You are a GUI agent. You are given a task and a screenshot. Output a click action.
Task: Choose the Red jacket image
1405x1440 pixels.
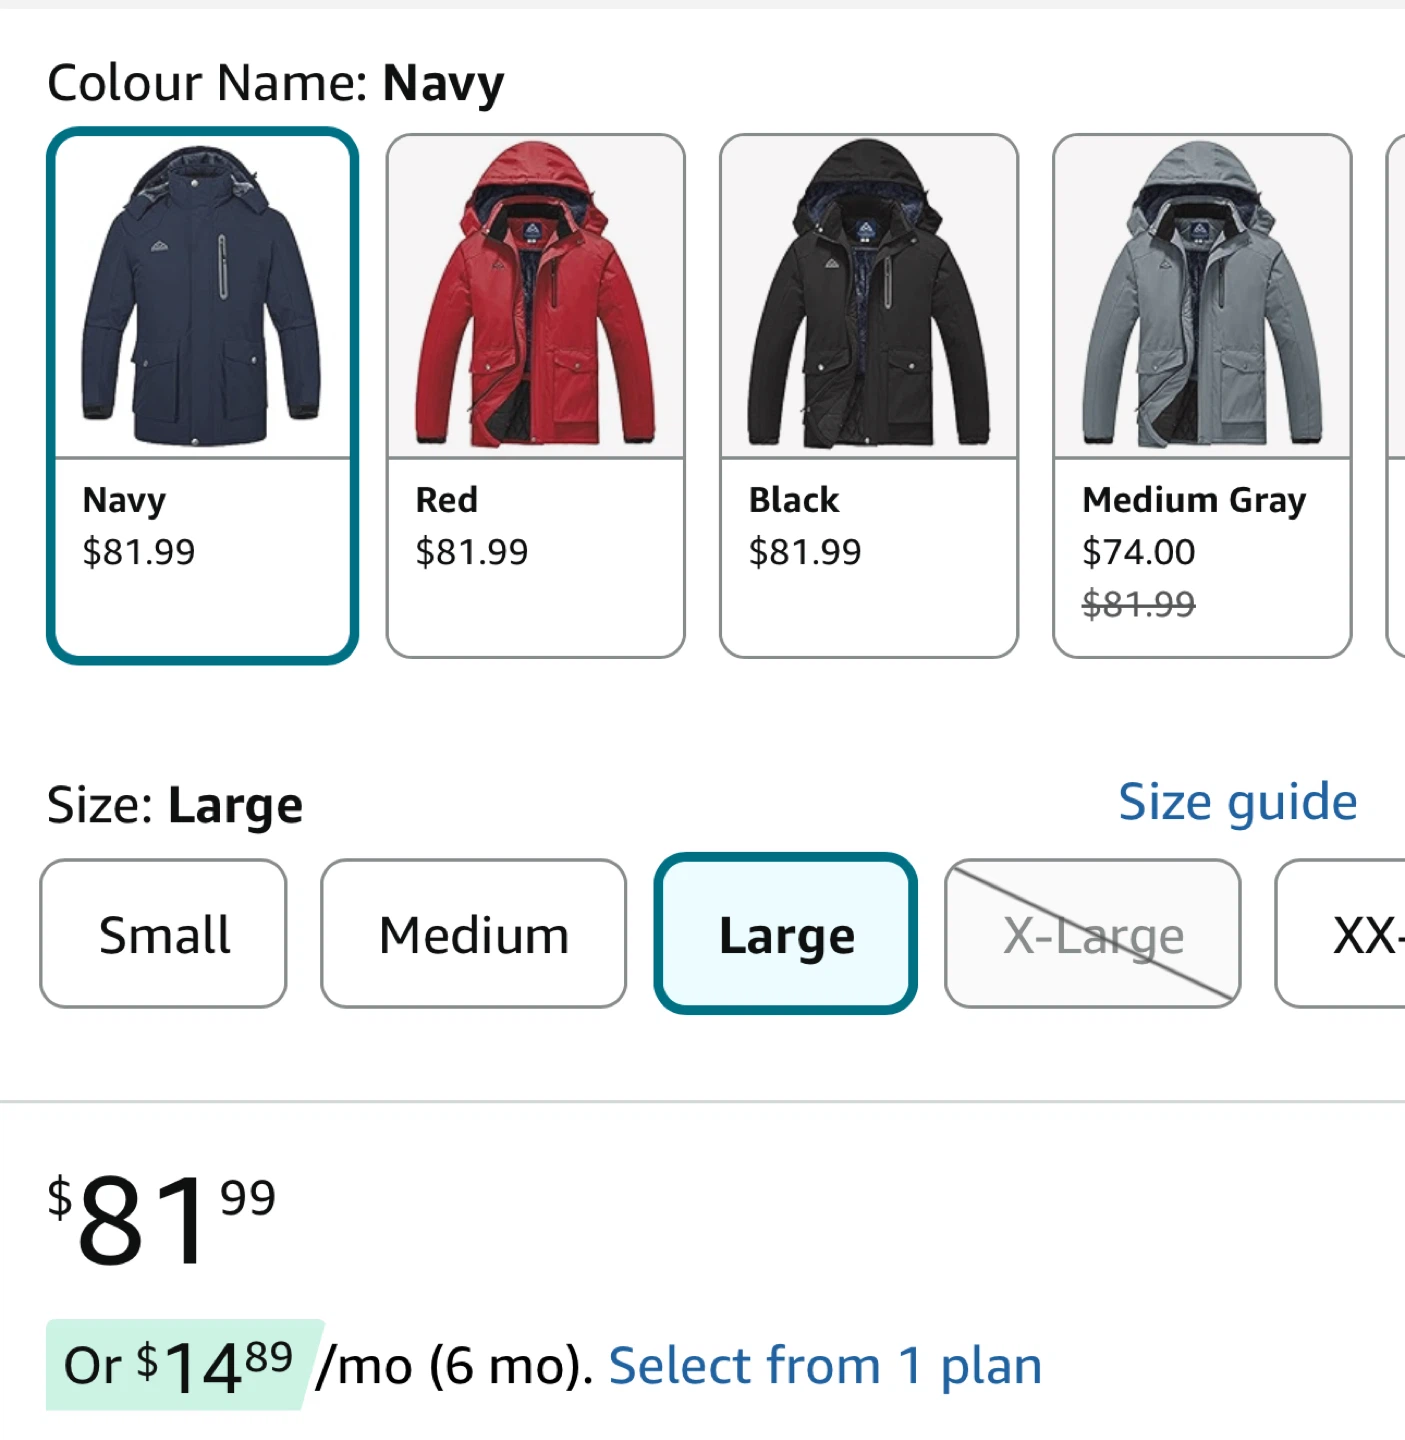click(x=535, y=297)
